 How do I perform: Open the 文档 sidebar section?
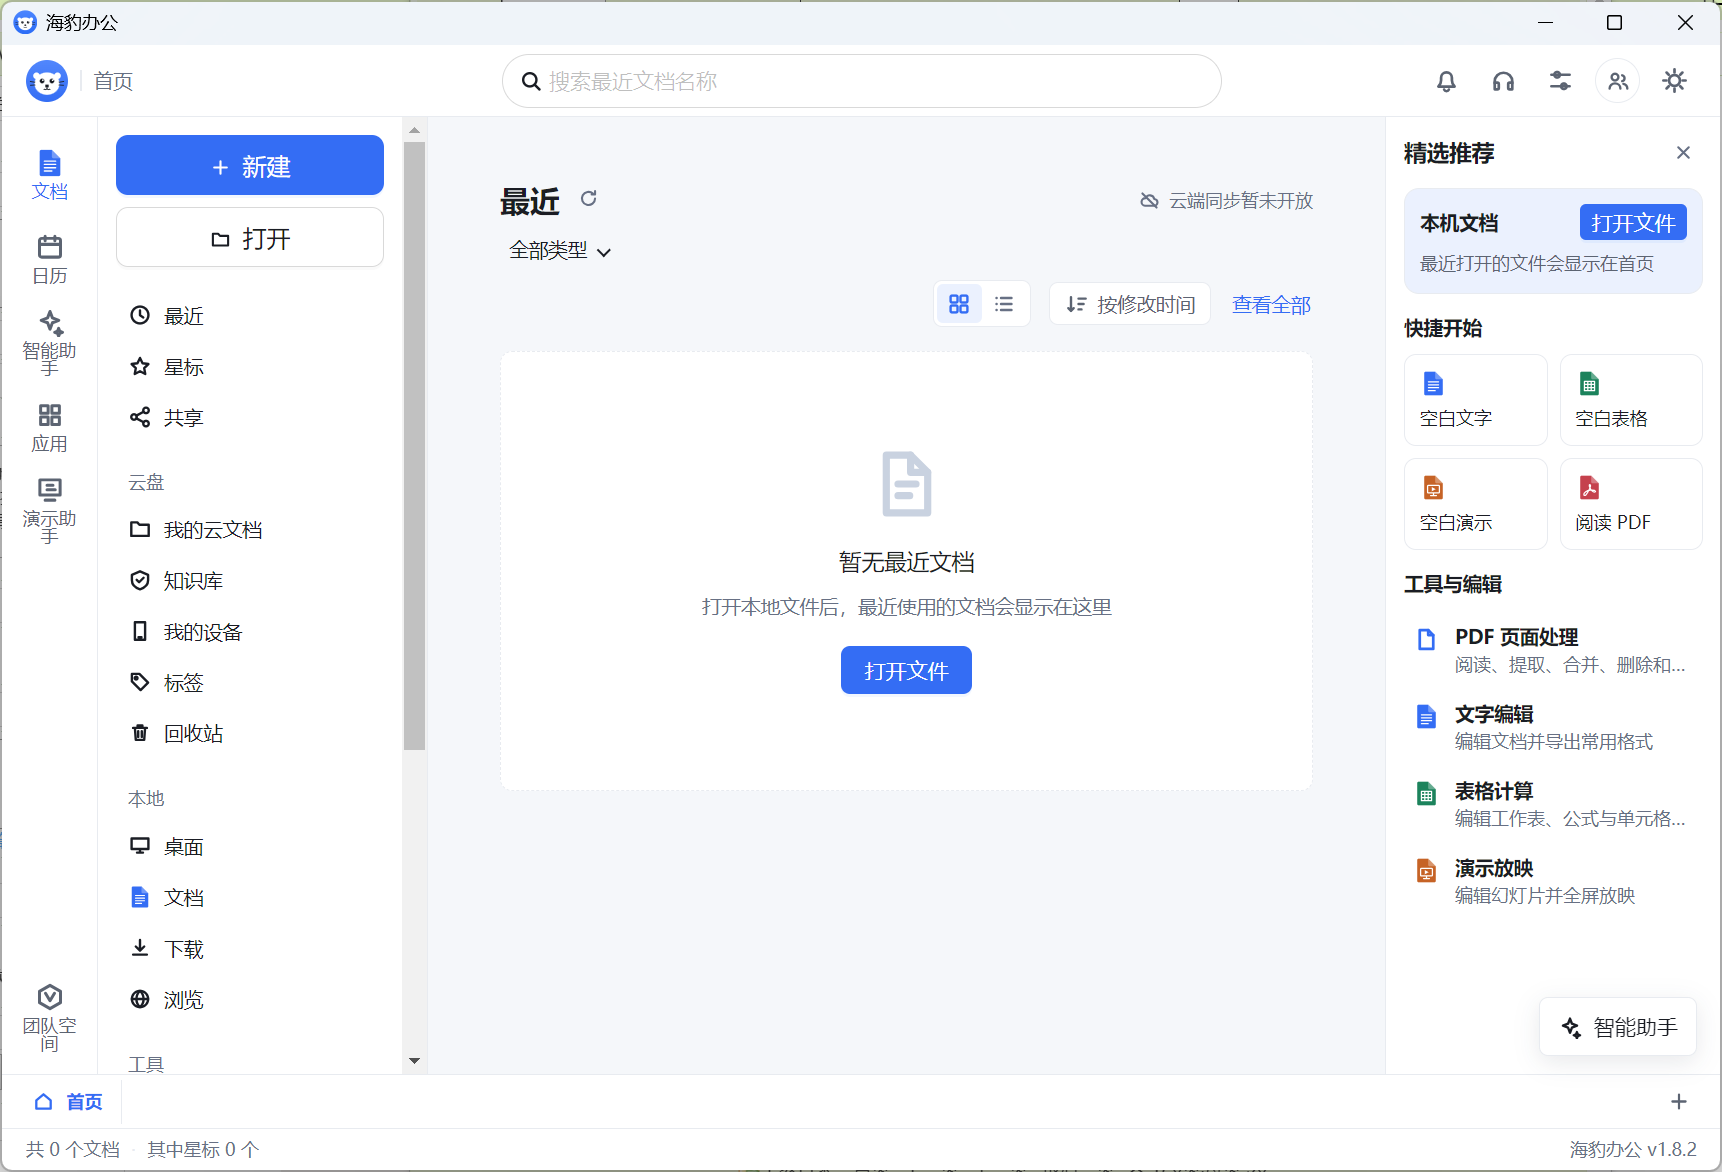[49, 175]
